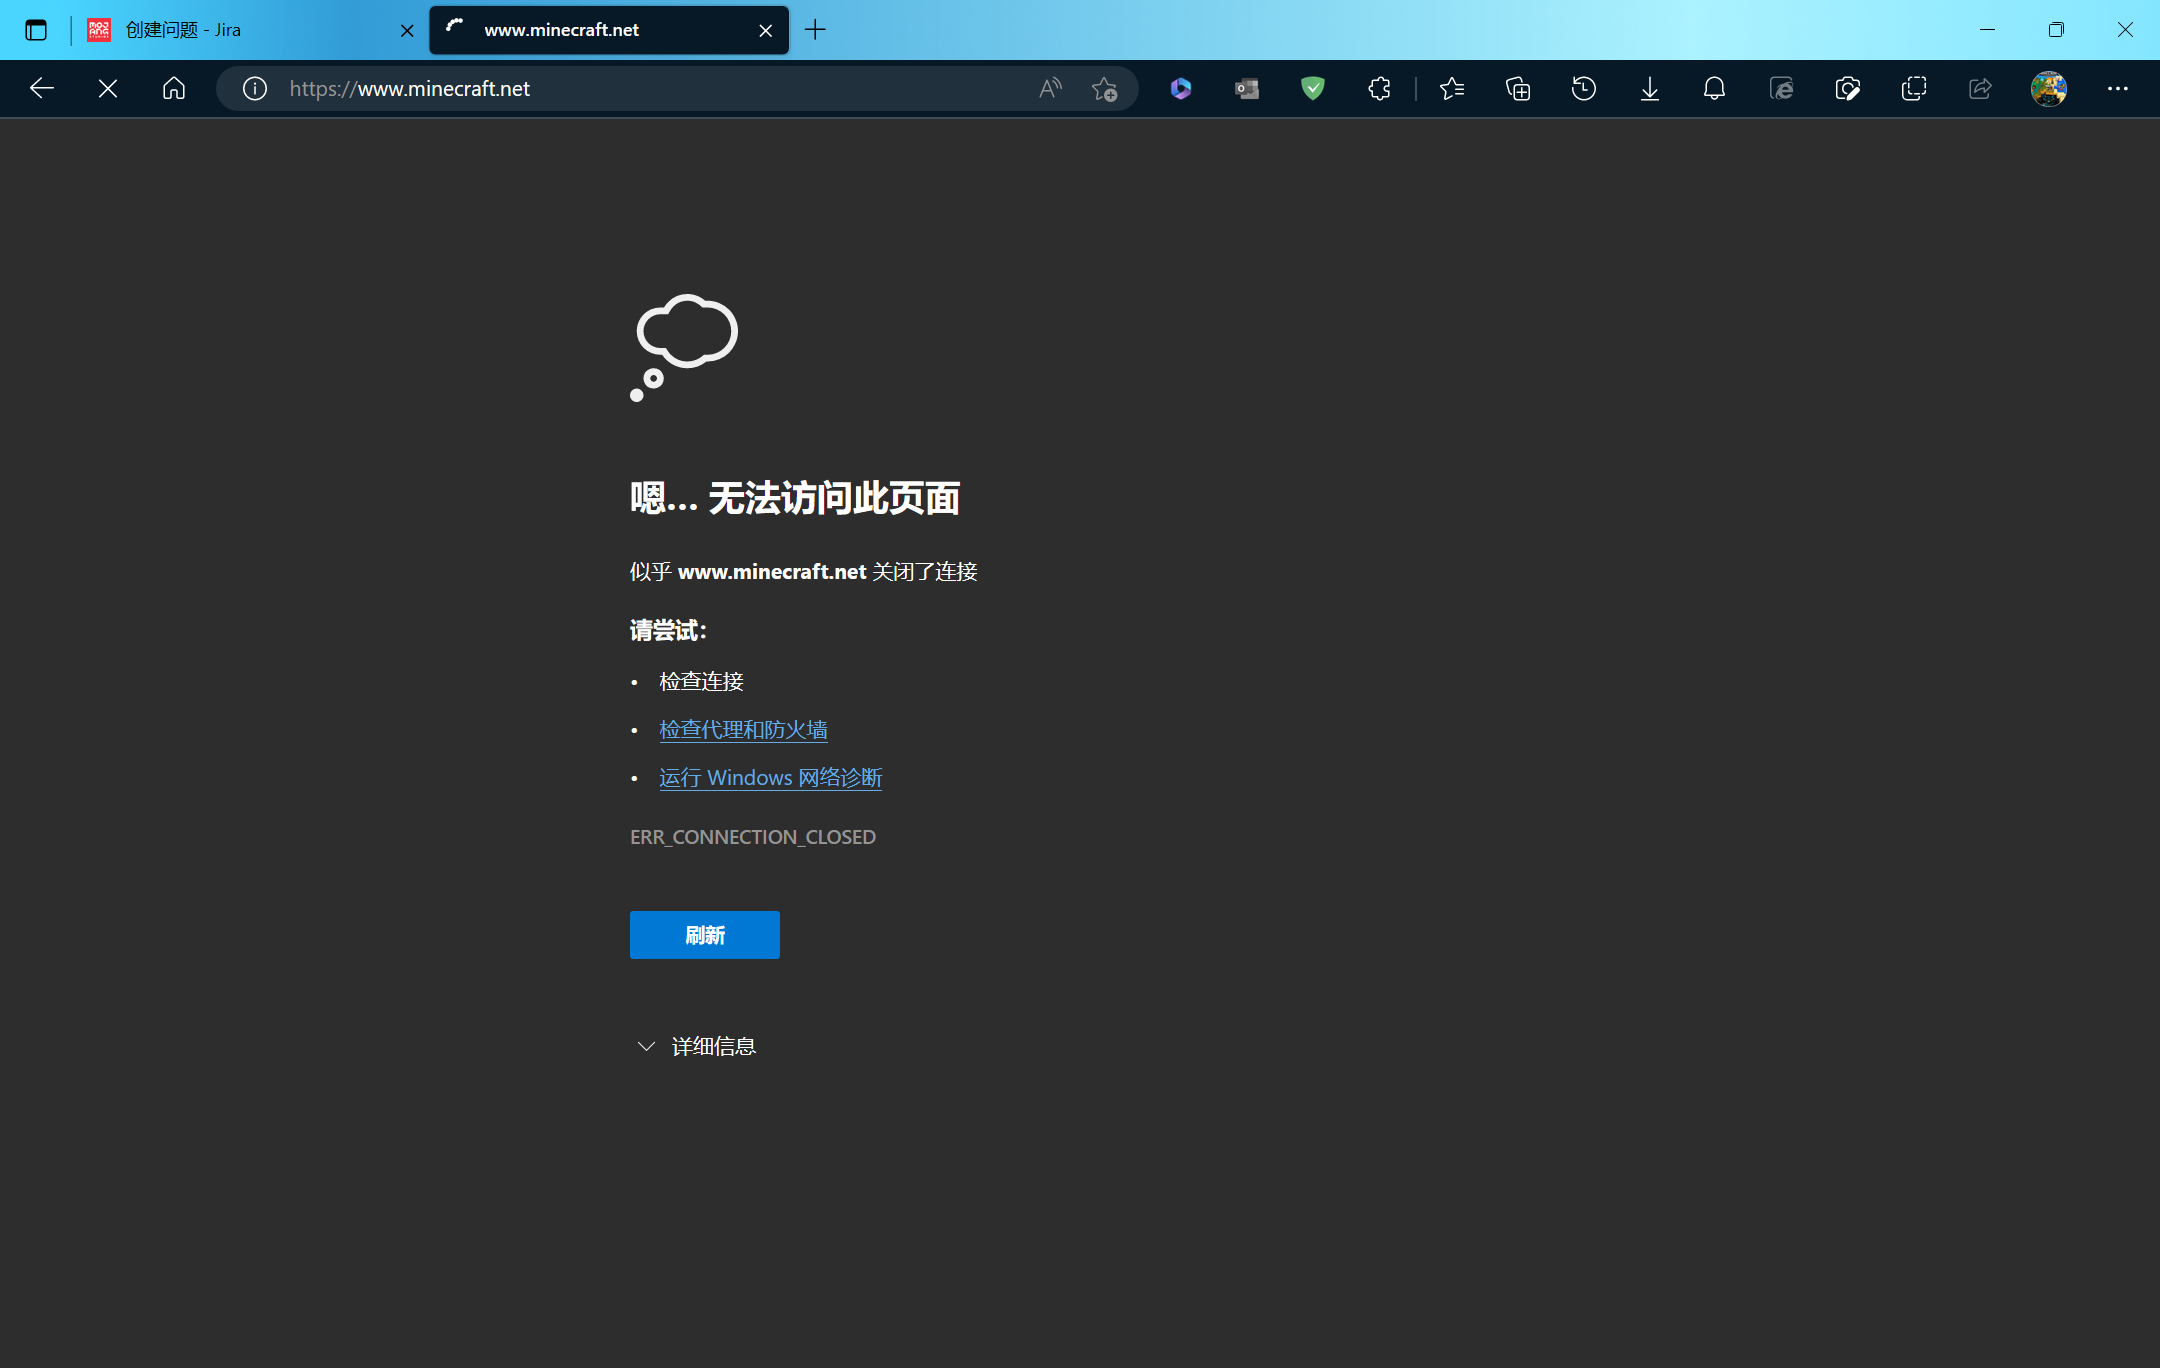Stop loading the page with X icon

(108, 89)
